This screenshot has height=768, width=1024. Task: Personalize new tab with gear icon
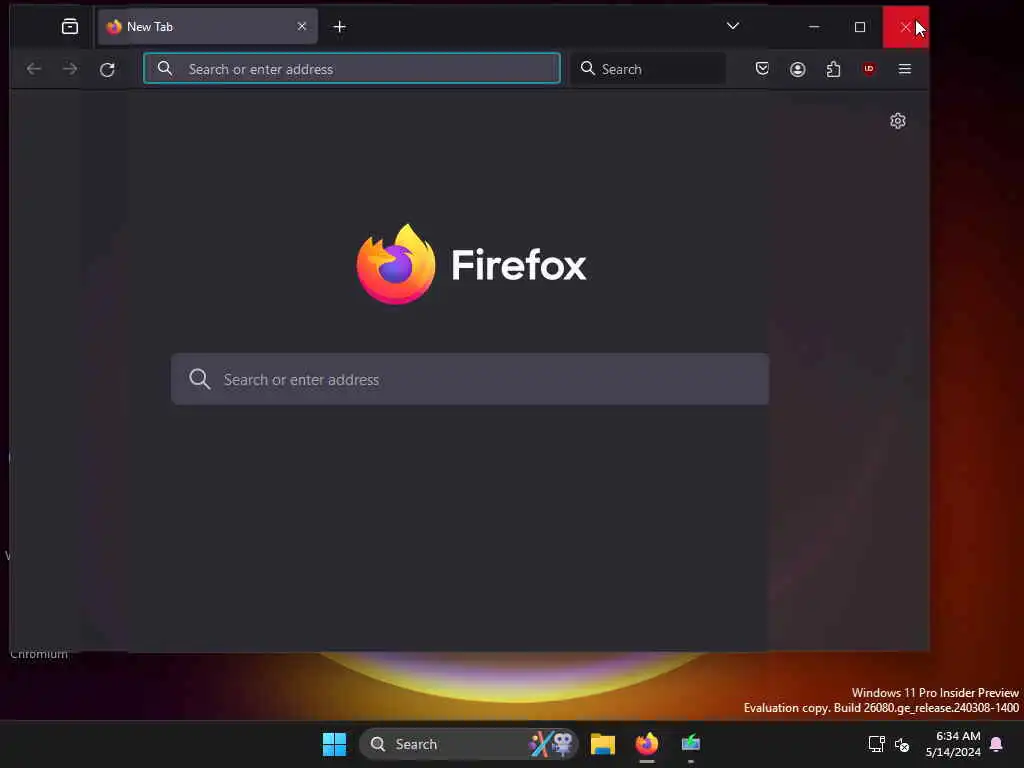pos(898,121)
